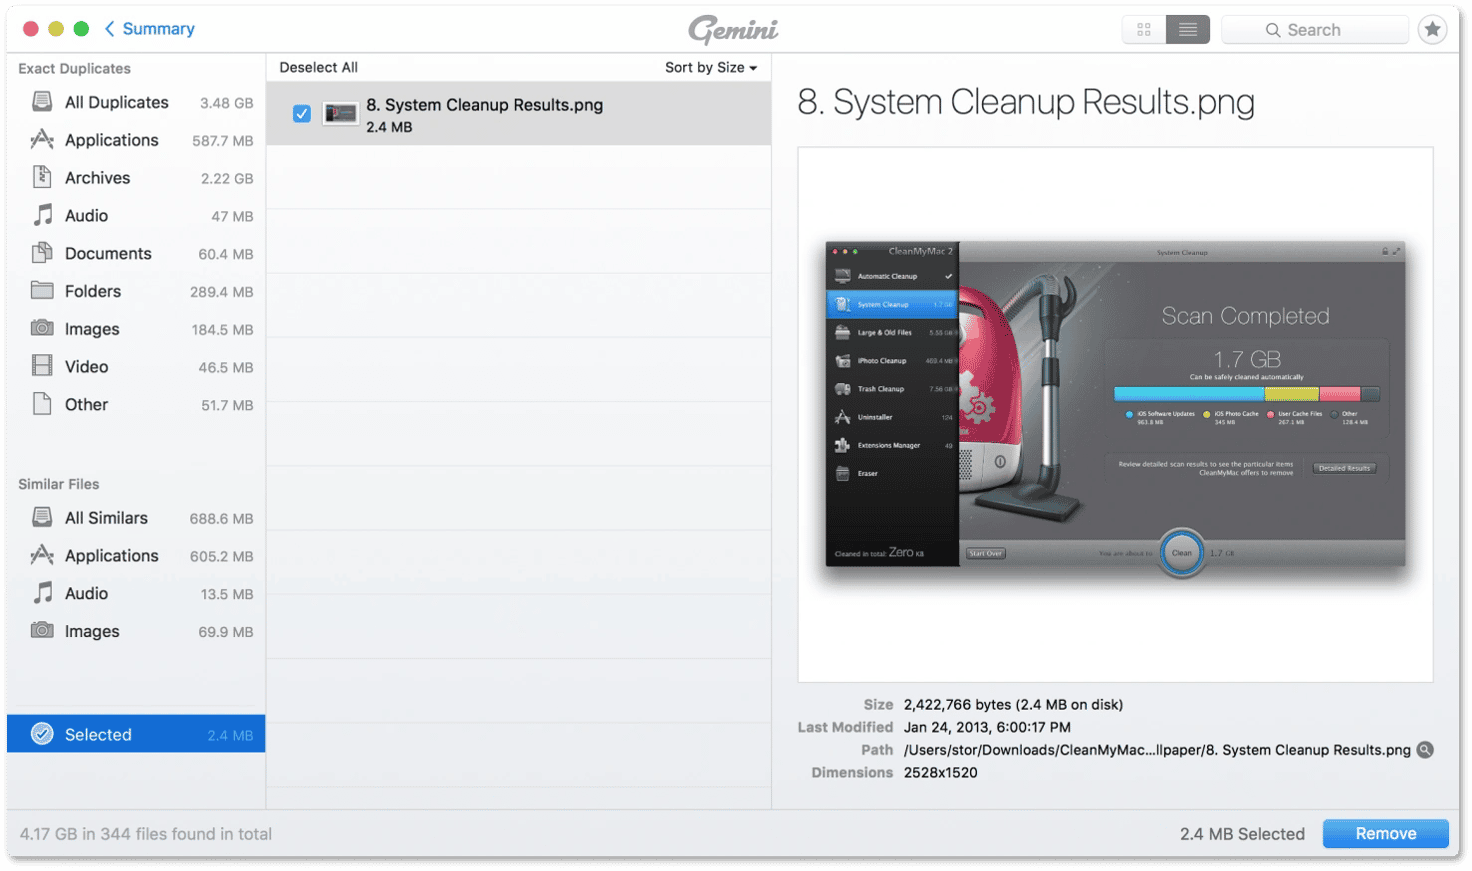Switch to list view mode
The height and width of the screenshot is (871, 1472).
[x=1188, y=30]
